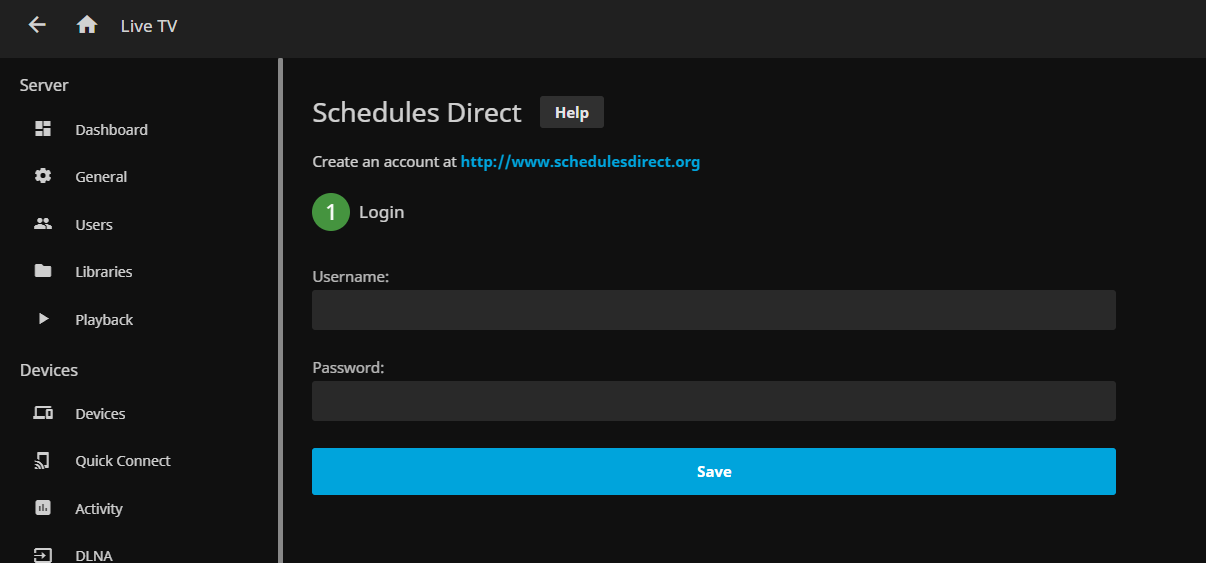1206x563 pixels.
Task: Save the Schedules Direct login
Action: [714, 471]
